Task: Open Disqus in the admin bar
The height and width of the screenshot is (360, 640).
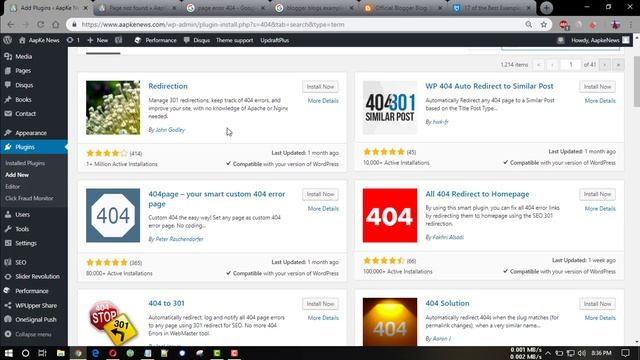Action: point(197,40)
